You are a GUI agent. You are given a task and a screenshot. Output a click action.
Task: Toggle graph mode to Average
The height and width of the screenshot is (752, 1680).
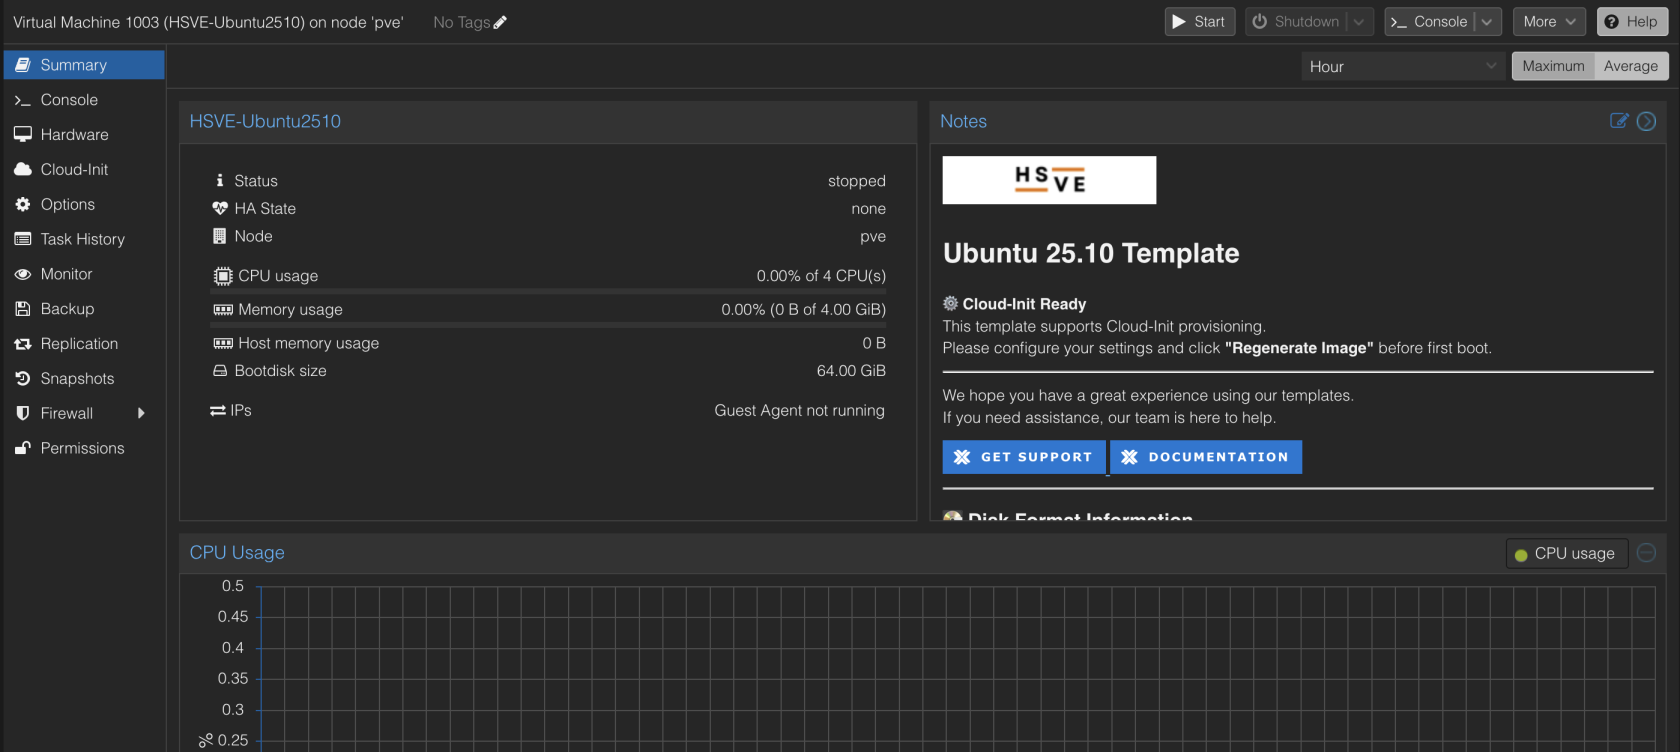1631,66
